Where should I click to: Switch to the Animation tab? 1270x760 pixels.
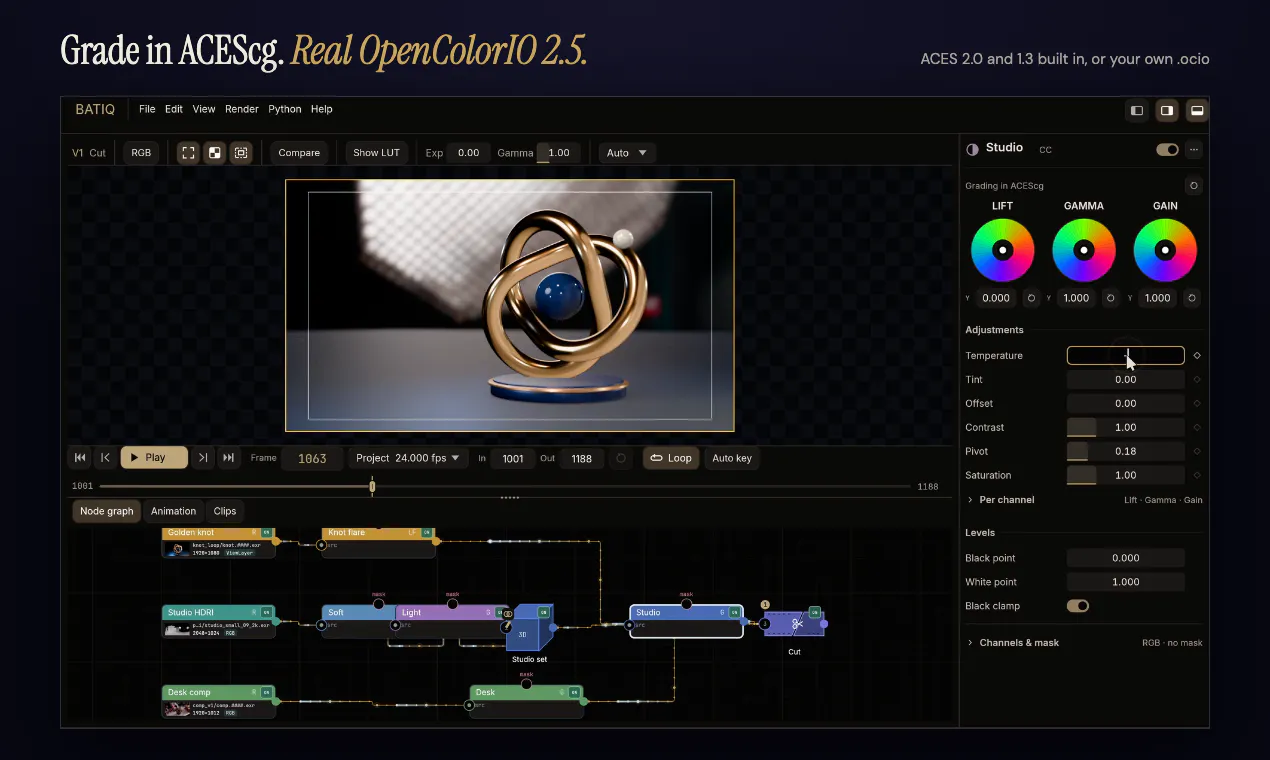tap(174, 511)
